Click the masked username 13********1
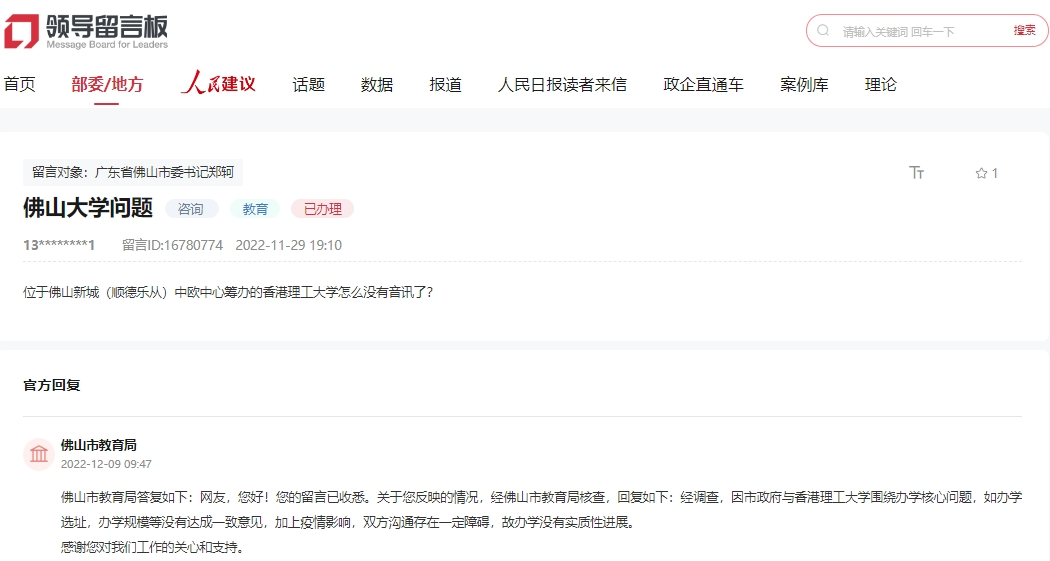 point(59,245)
